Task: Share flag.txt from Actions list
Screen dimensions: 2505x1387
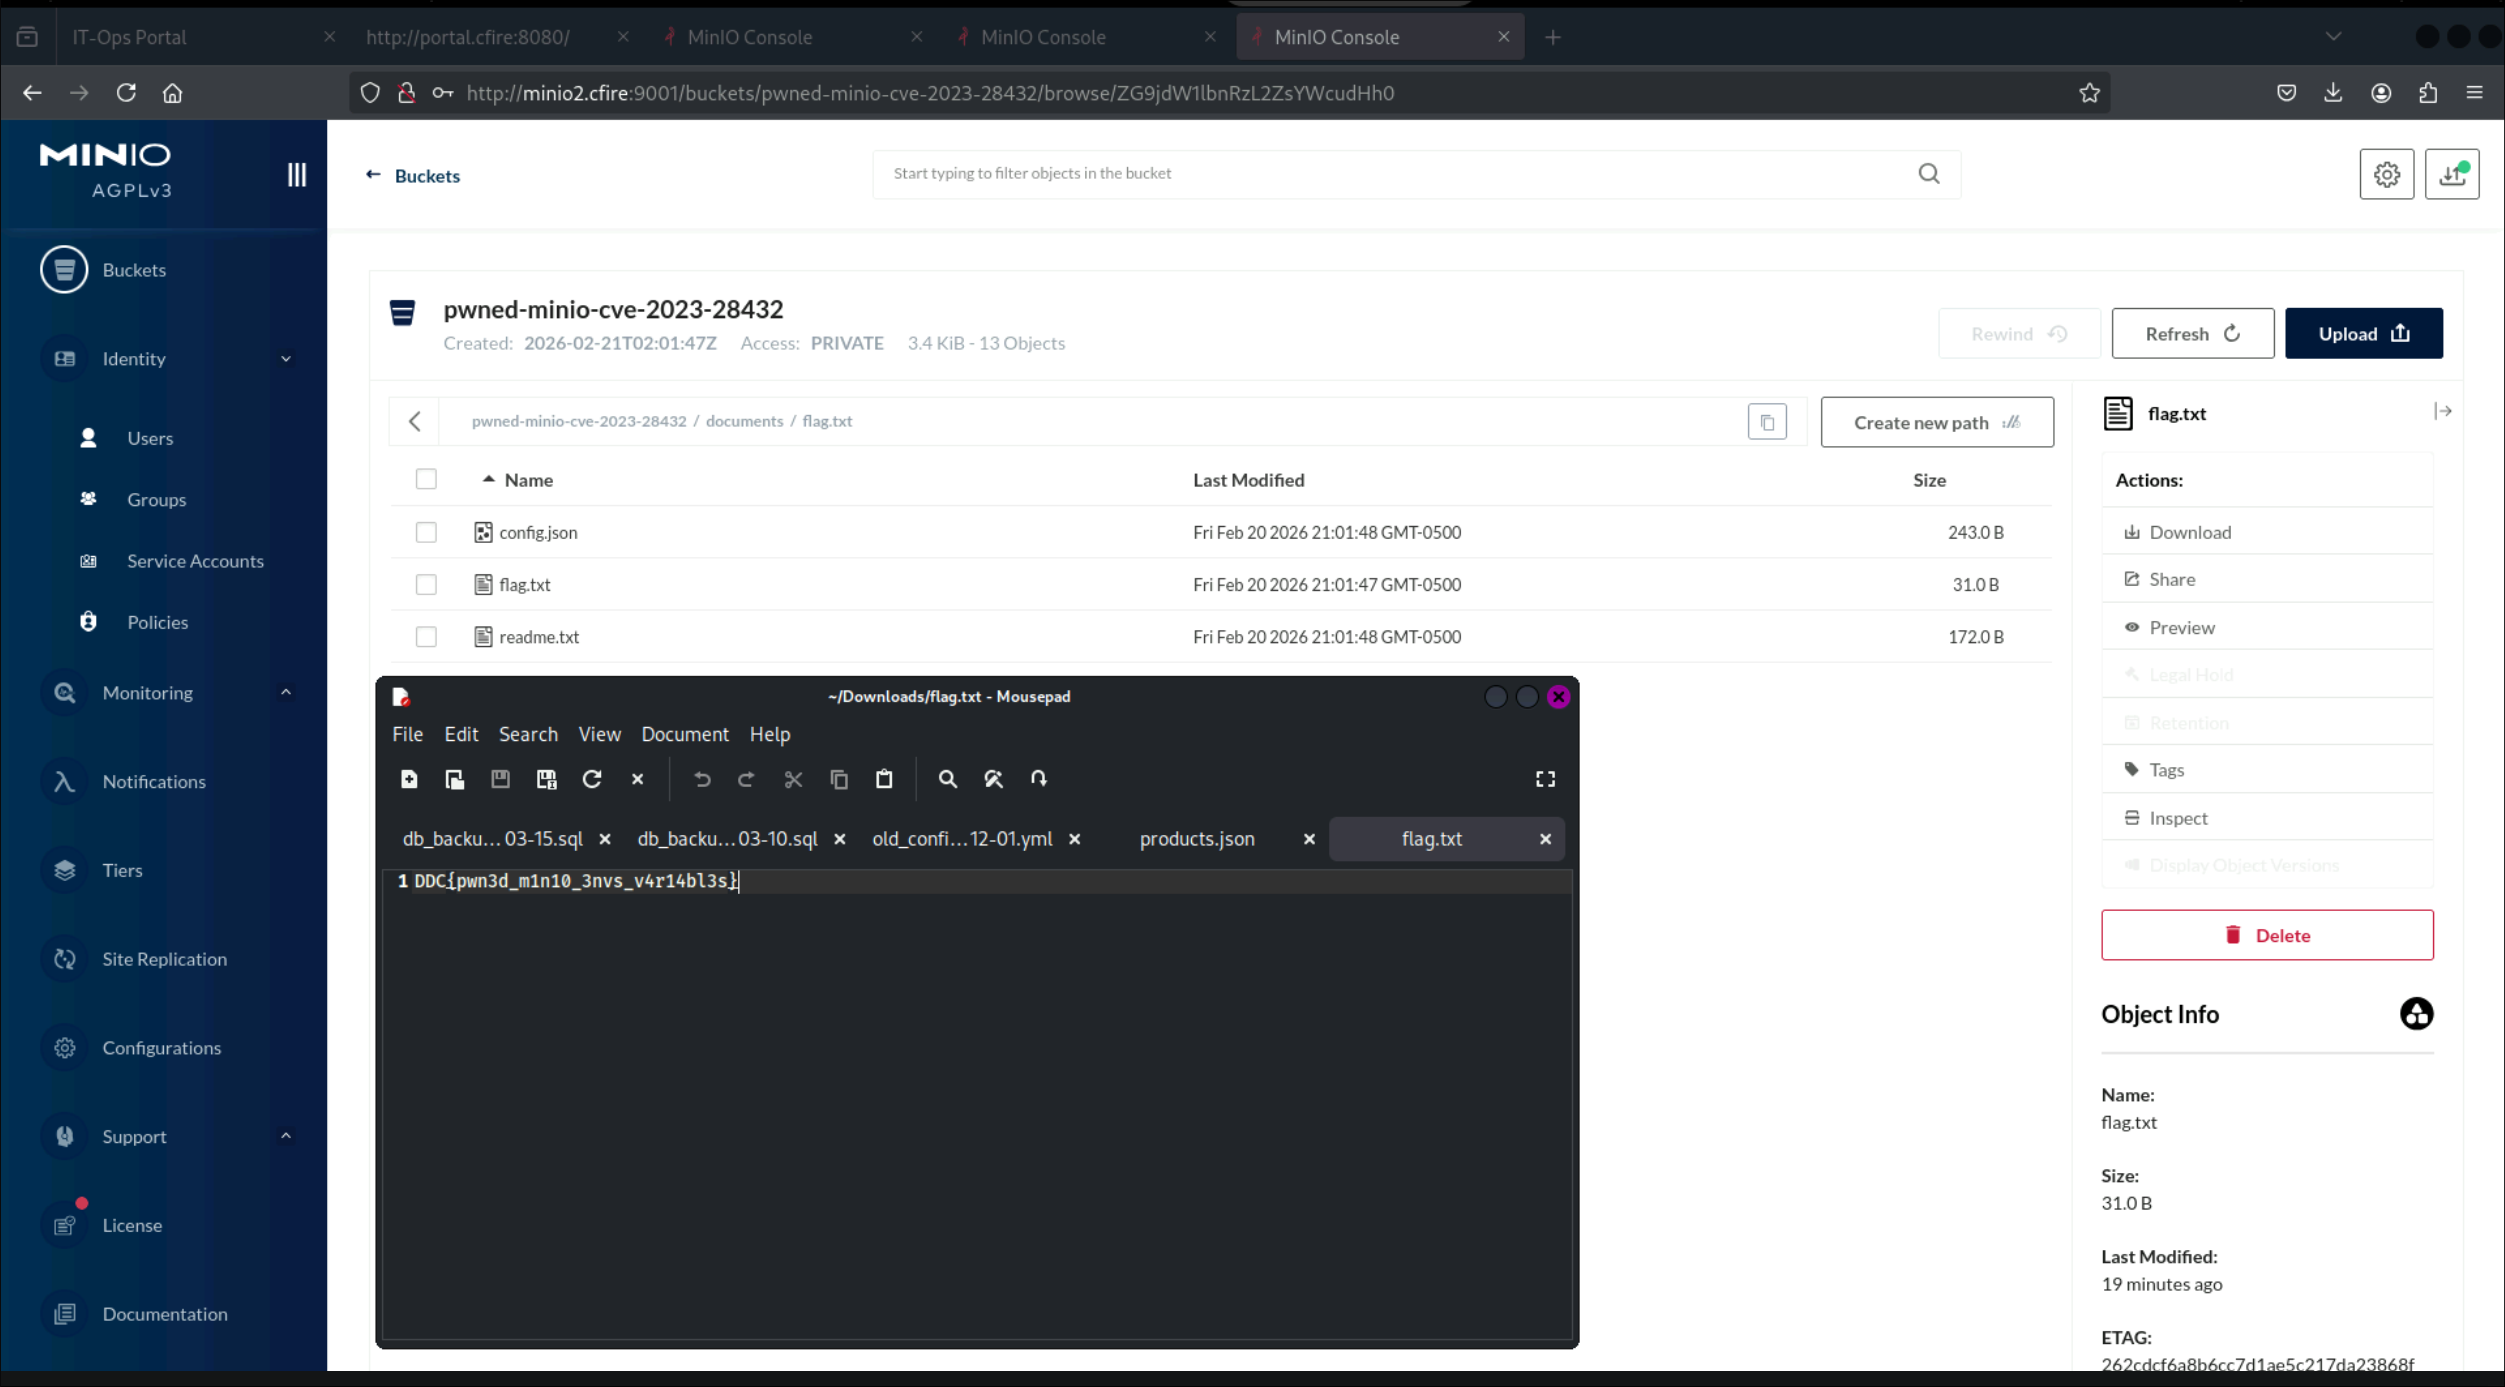Action: [x=2266, y=580]
